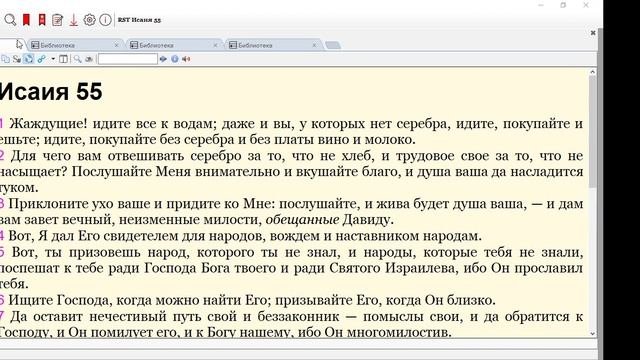Click verse number 2

[x=2, y=156]
